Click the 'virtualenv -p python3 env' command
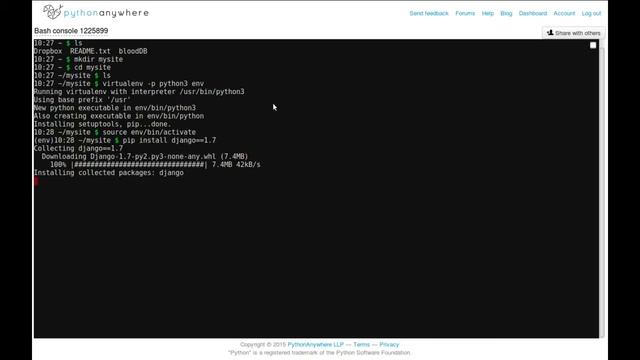This screenshot has height=360, width=640. tap(153, 83)
